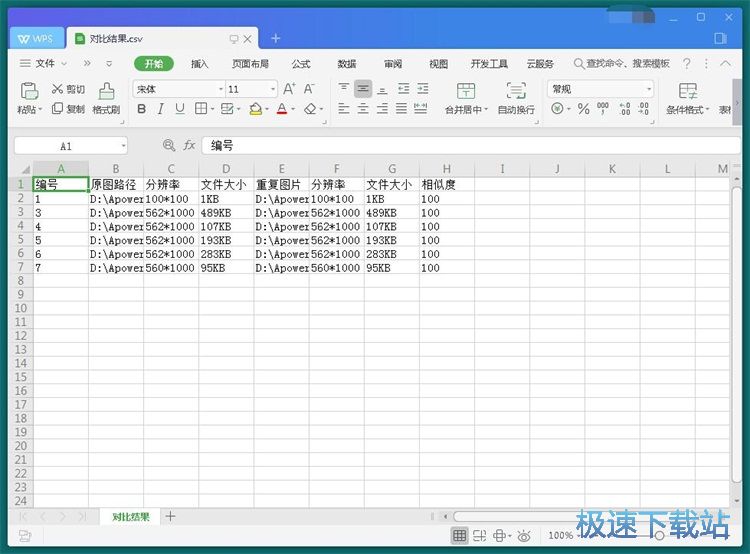Viewport: 750px width, 554px height.
Task: Click the clear formatting eraser icon
Action: point(310,109)
